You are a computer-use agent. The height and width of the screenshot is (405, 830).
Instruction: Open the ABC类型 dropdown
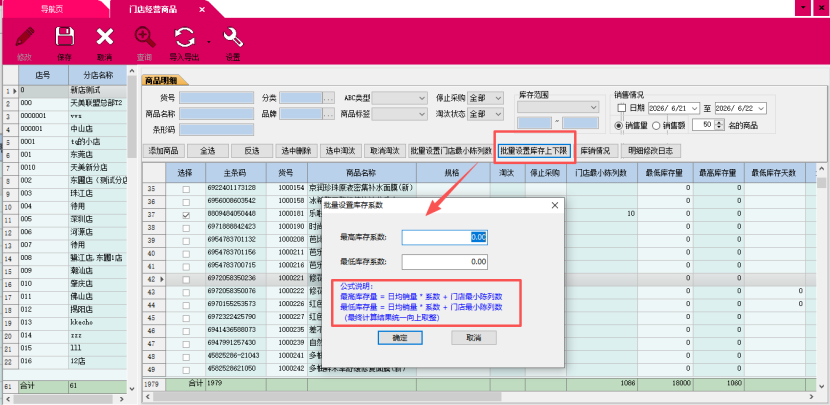421,98
